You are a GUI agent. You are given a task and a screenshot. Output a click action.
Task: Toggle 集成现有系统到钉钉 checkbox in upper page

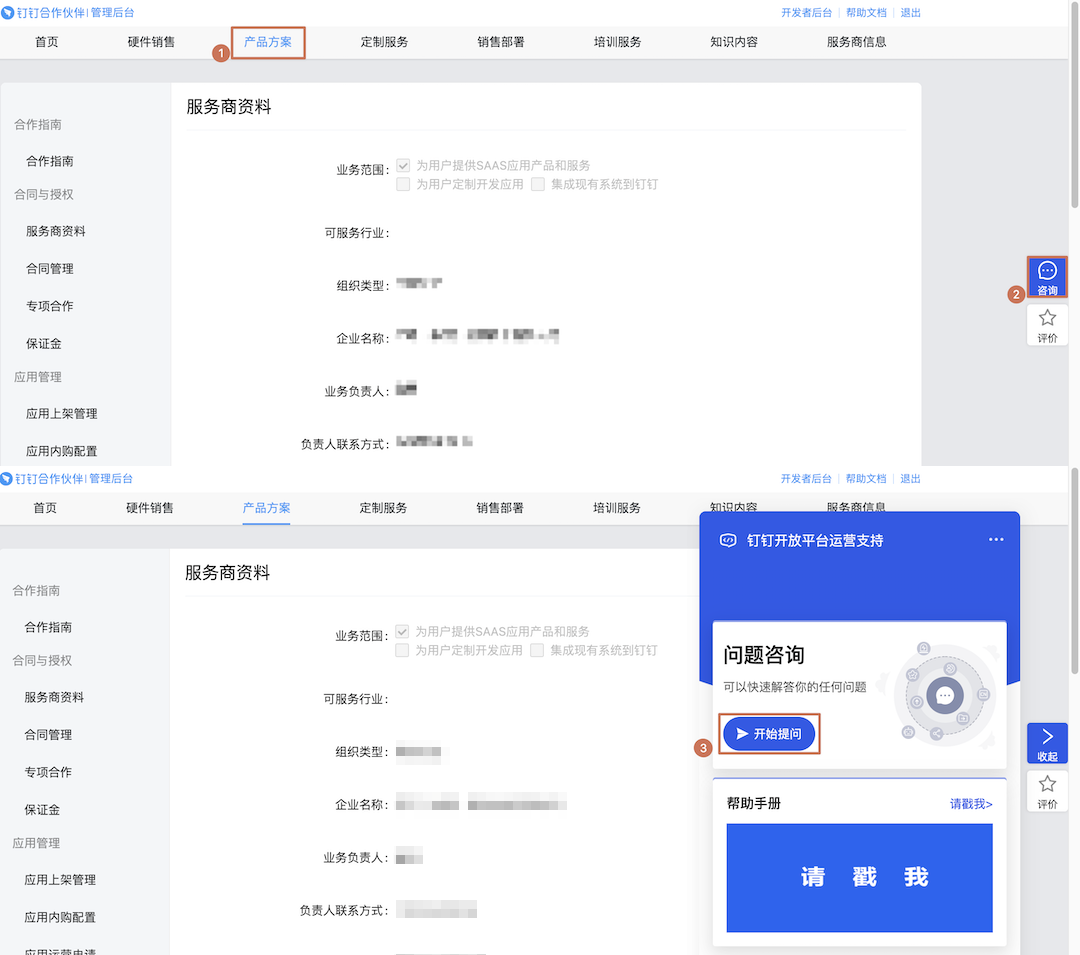coord(538,184)
